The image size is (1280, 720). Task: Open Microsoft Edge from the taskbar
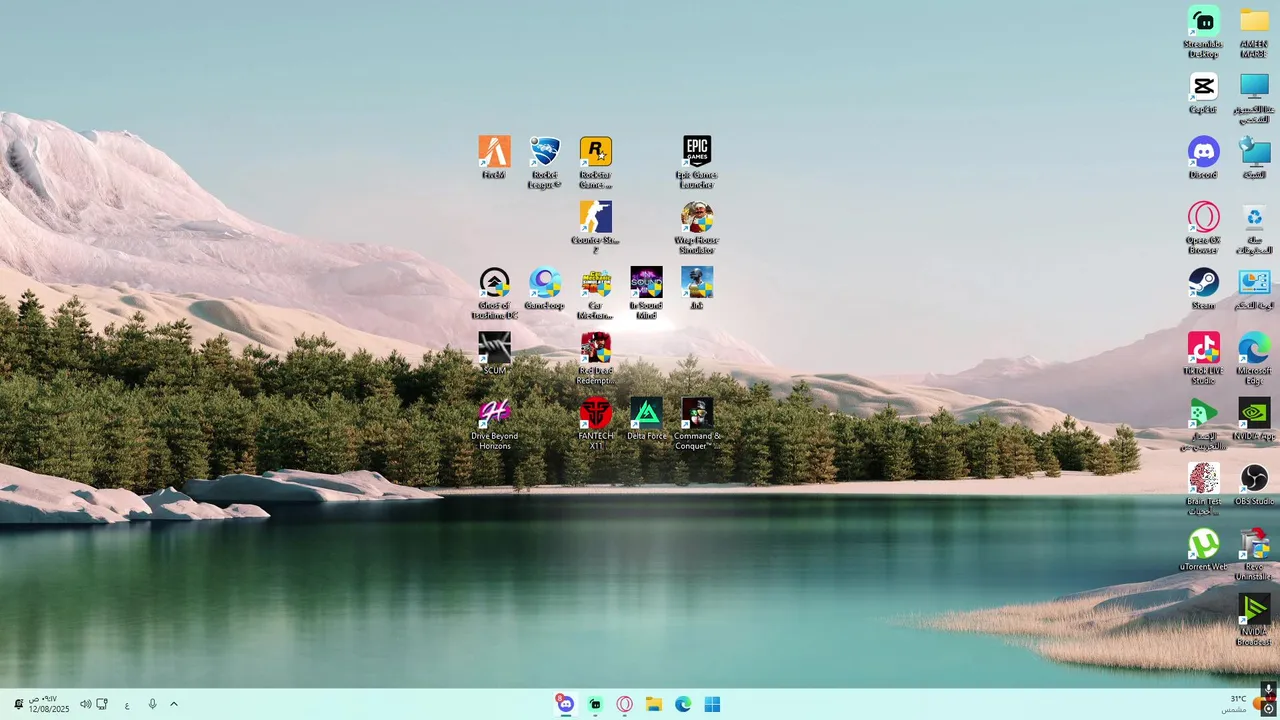click(x=683, y=704)
